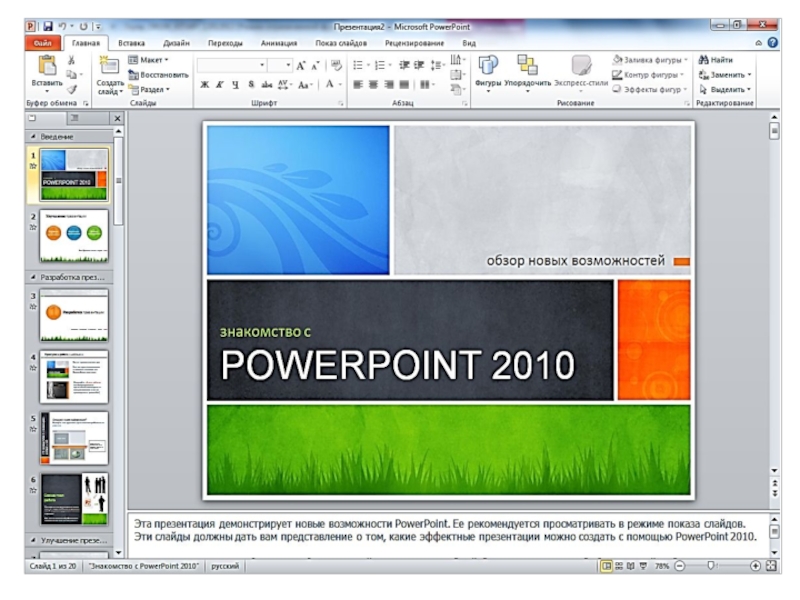Open the Layout (Макет) dropdown
The image size is (800, 600).
150,60
